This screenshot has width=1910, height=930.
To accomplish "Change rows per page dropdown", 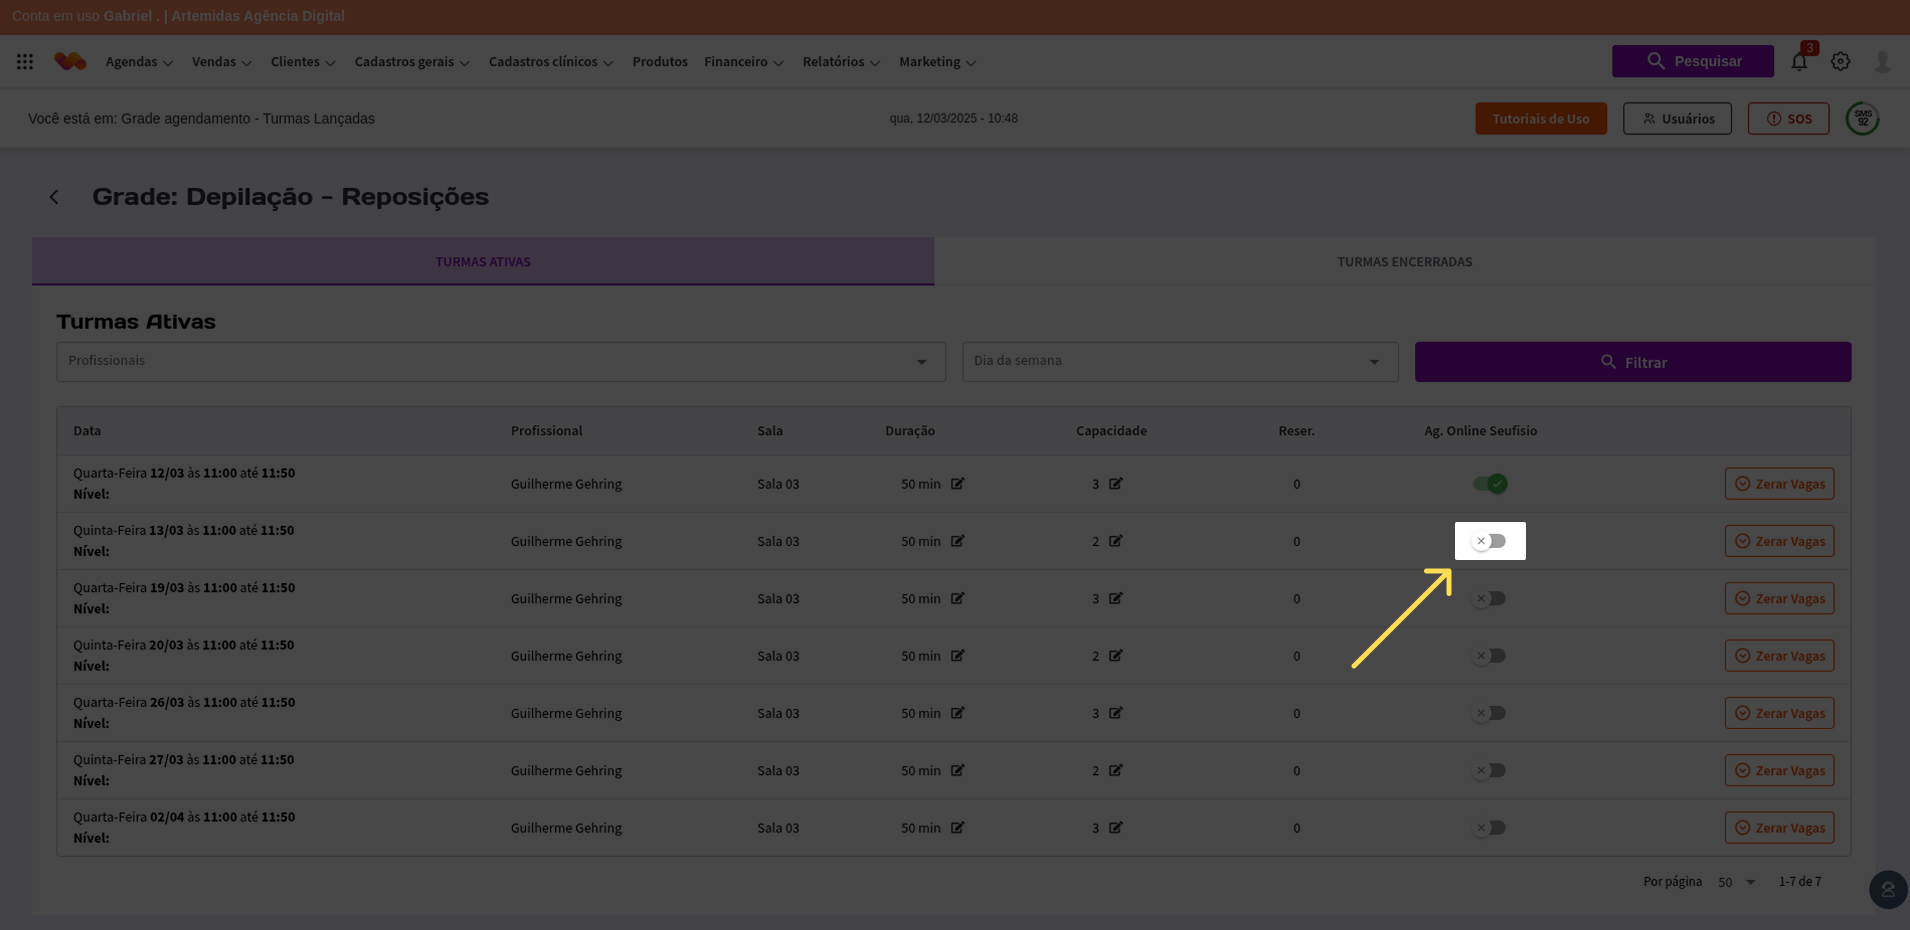I will (1737, 882).
